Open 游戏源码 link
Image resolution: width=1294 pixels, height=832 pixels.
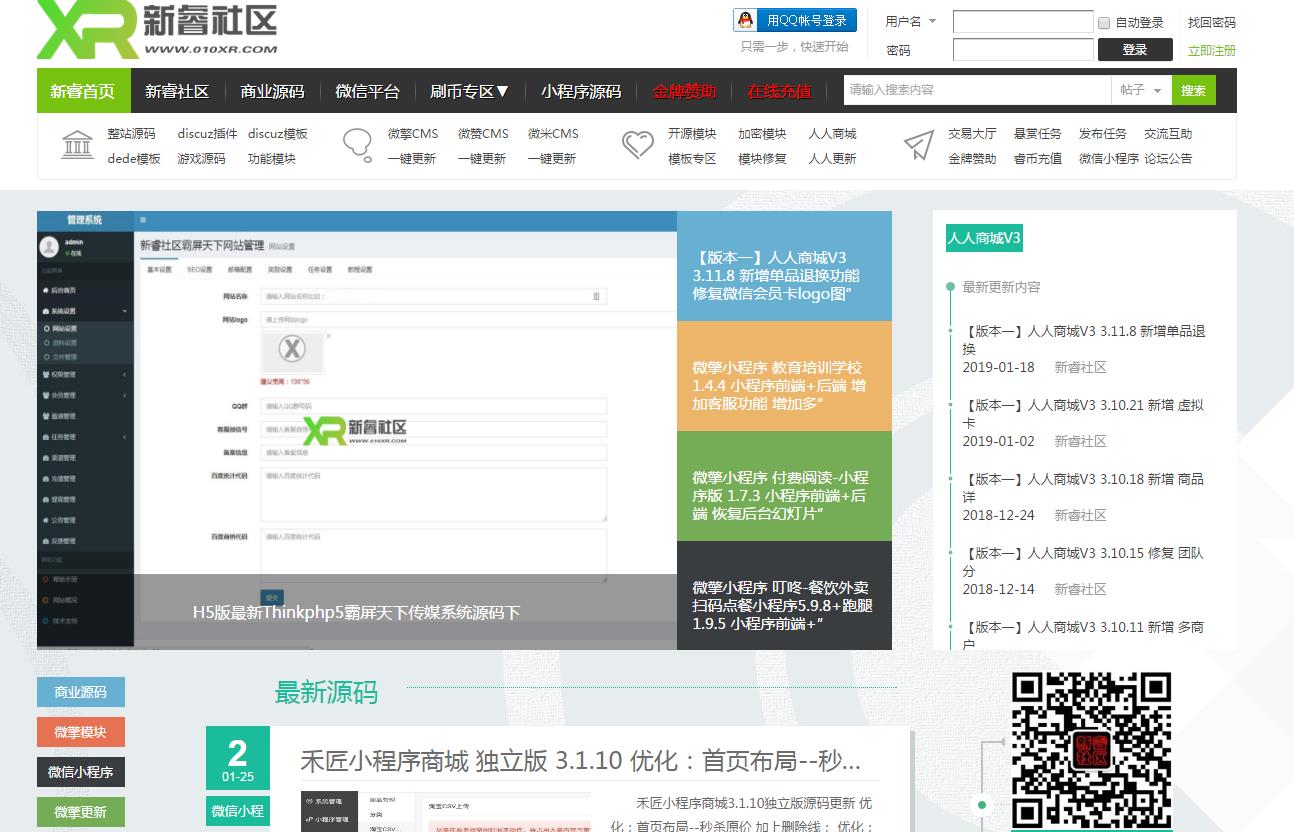[202, 158]
